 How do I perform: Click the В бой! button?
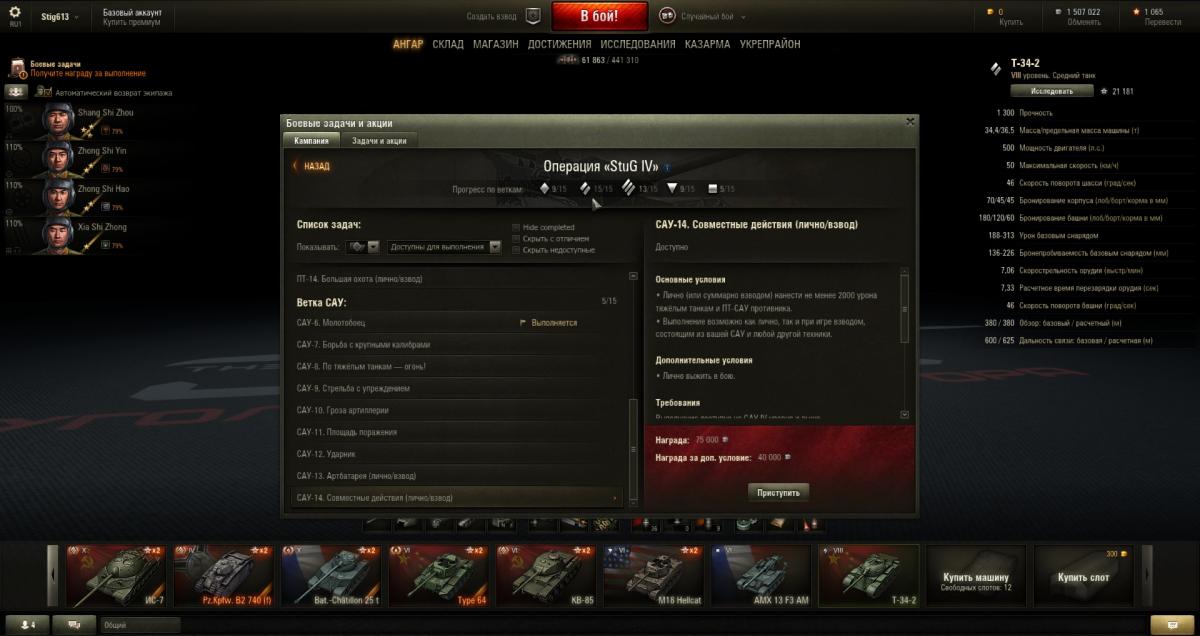[x=600, y=16]
